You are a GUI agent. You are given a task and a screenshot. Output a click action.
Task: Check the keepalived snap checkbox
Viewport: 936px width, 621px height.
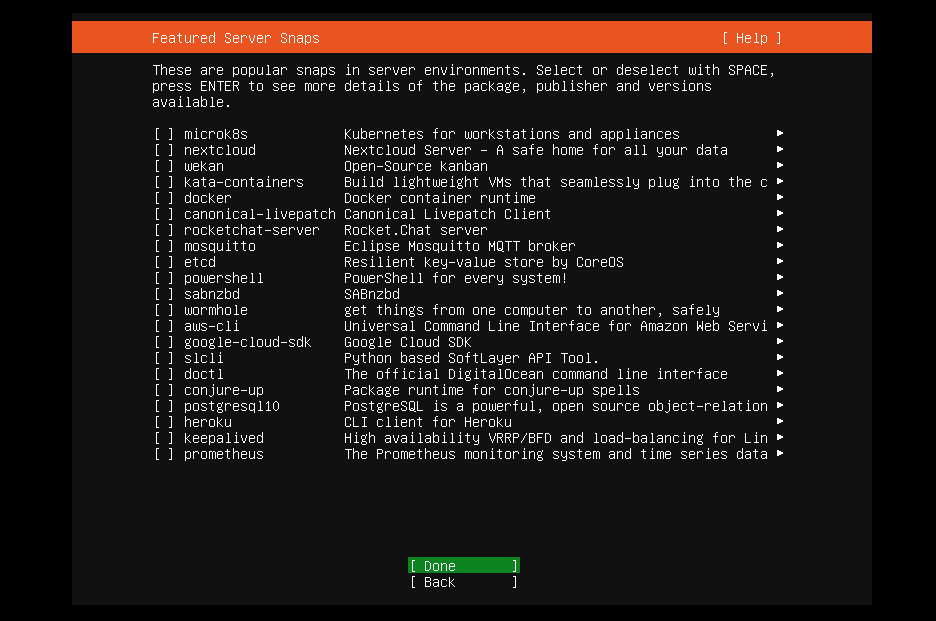(163, 438)
